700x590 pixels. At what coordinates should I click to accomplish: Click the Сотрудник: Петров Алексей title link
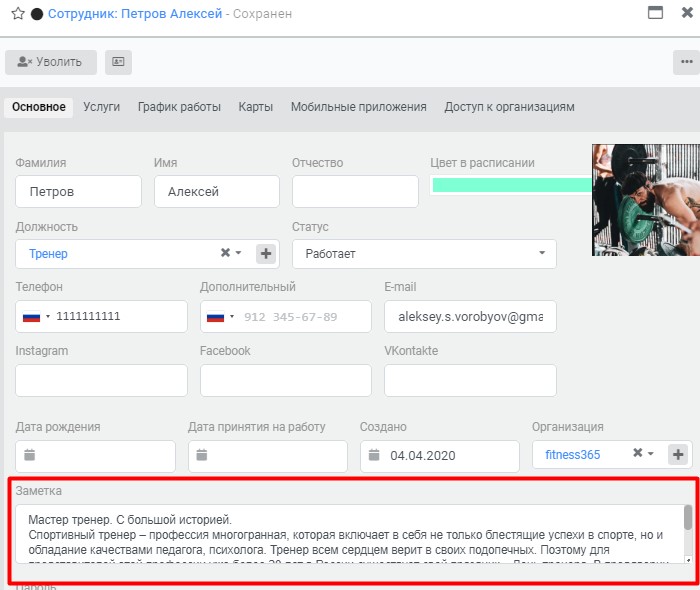tap(135, 14)
